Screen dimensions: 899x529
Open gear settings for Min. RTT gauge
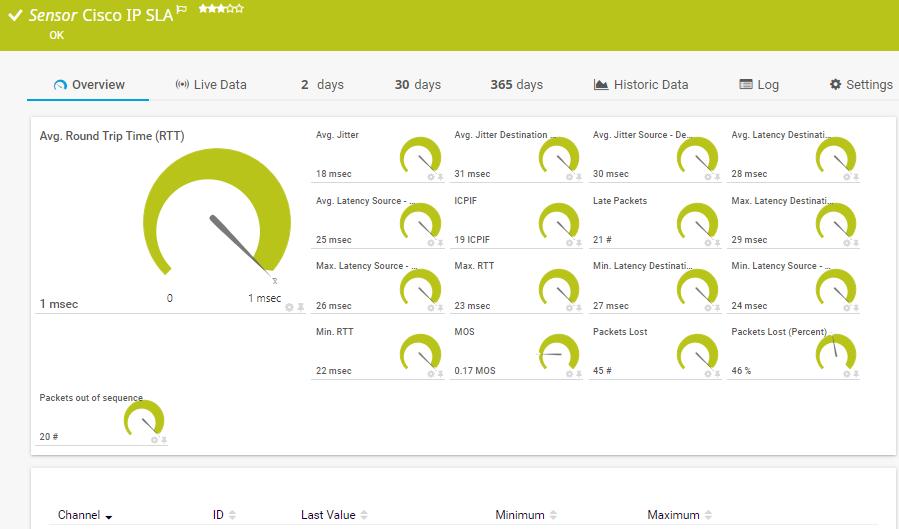coord(431,374)
